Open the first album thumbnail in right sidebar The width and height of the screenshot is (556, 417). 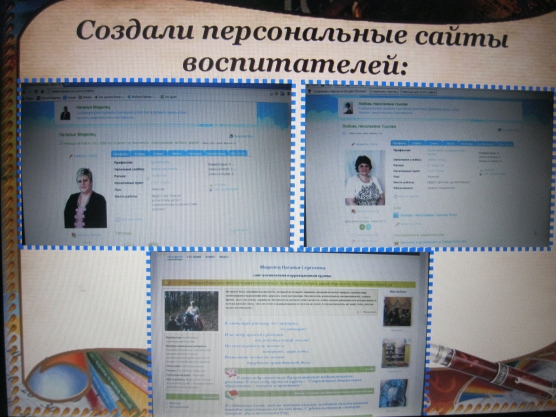tap(397, 311)
